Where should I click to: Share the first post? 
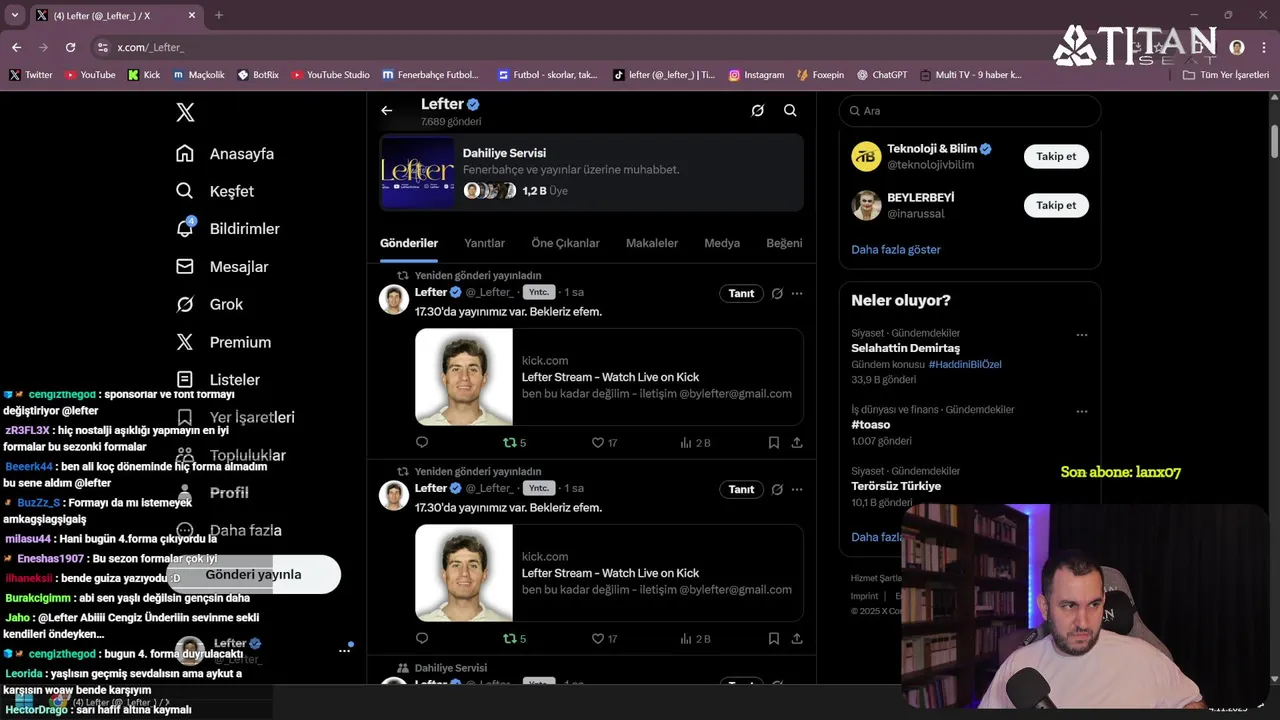click(x=797, y=442)
